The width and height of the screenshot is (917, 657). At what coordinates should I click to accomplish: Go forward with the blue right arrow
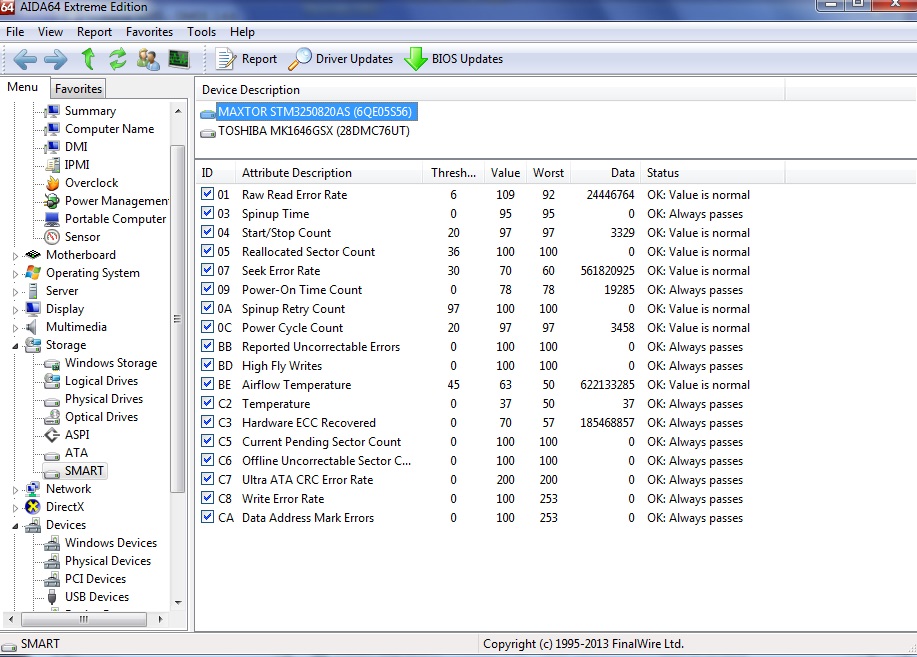(x=56, y=59)
